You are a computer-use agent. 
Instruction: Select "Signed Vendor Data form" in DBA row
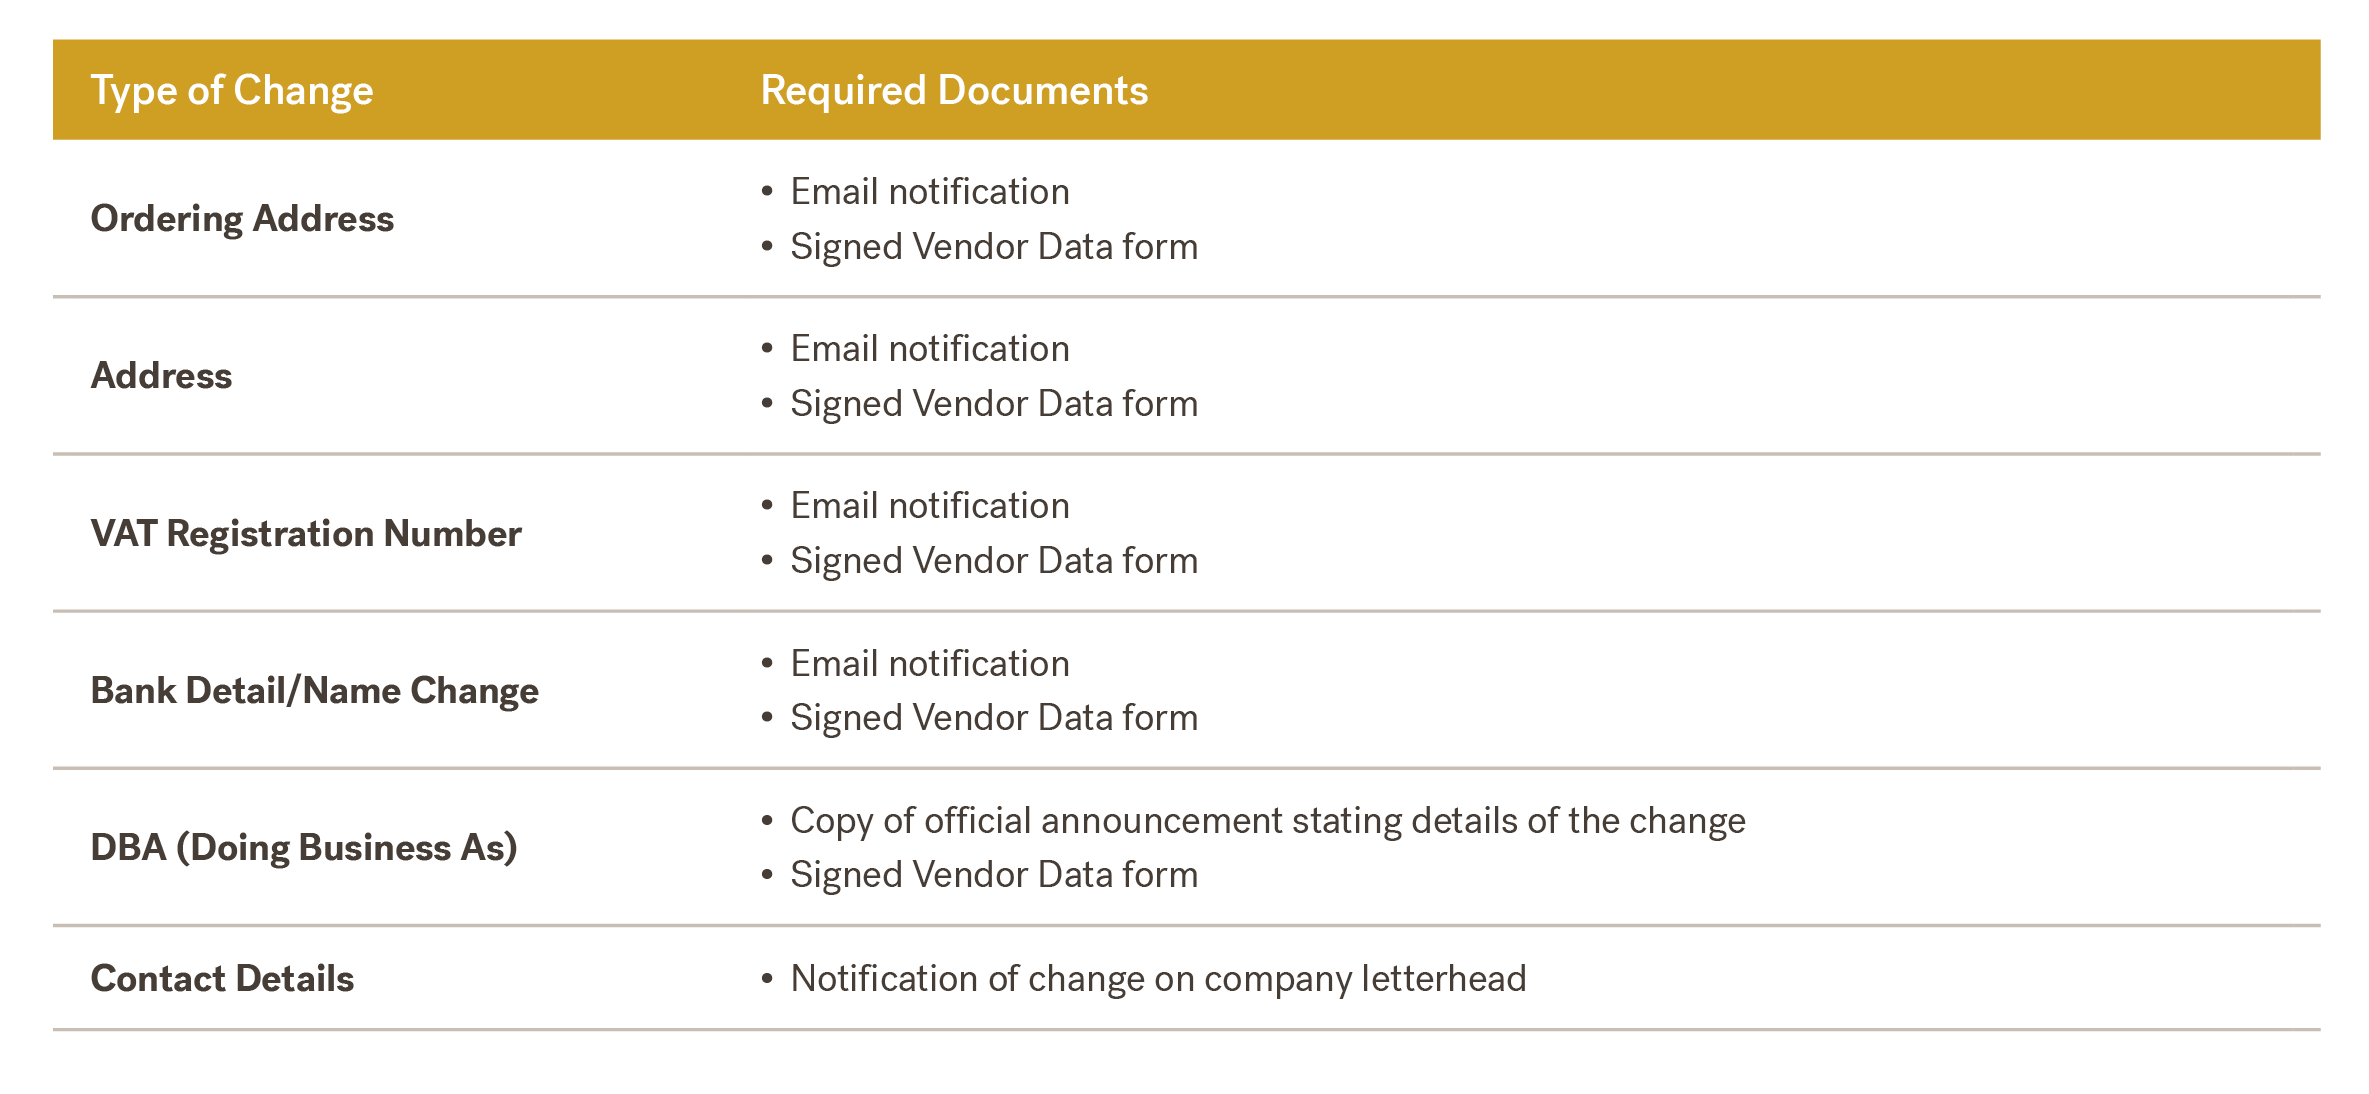993,875
